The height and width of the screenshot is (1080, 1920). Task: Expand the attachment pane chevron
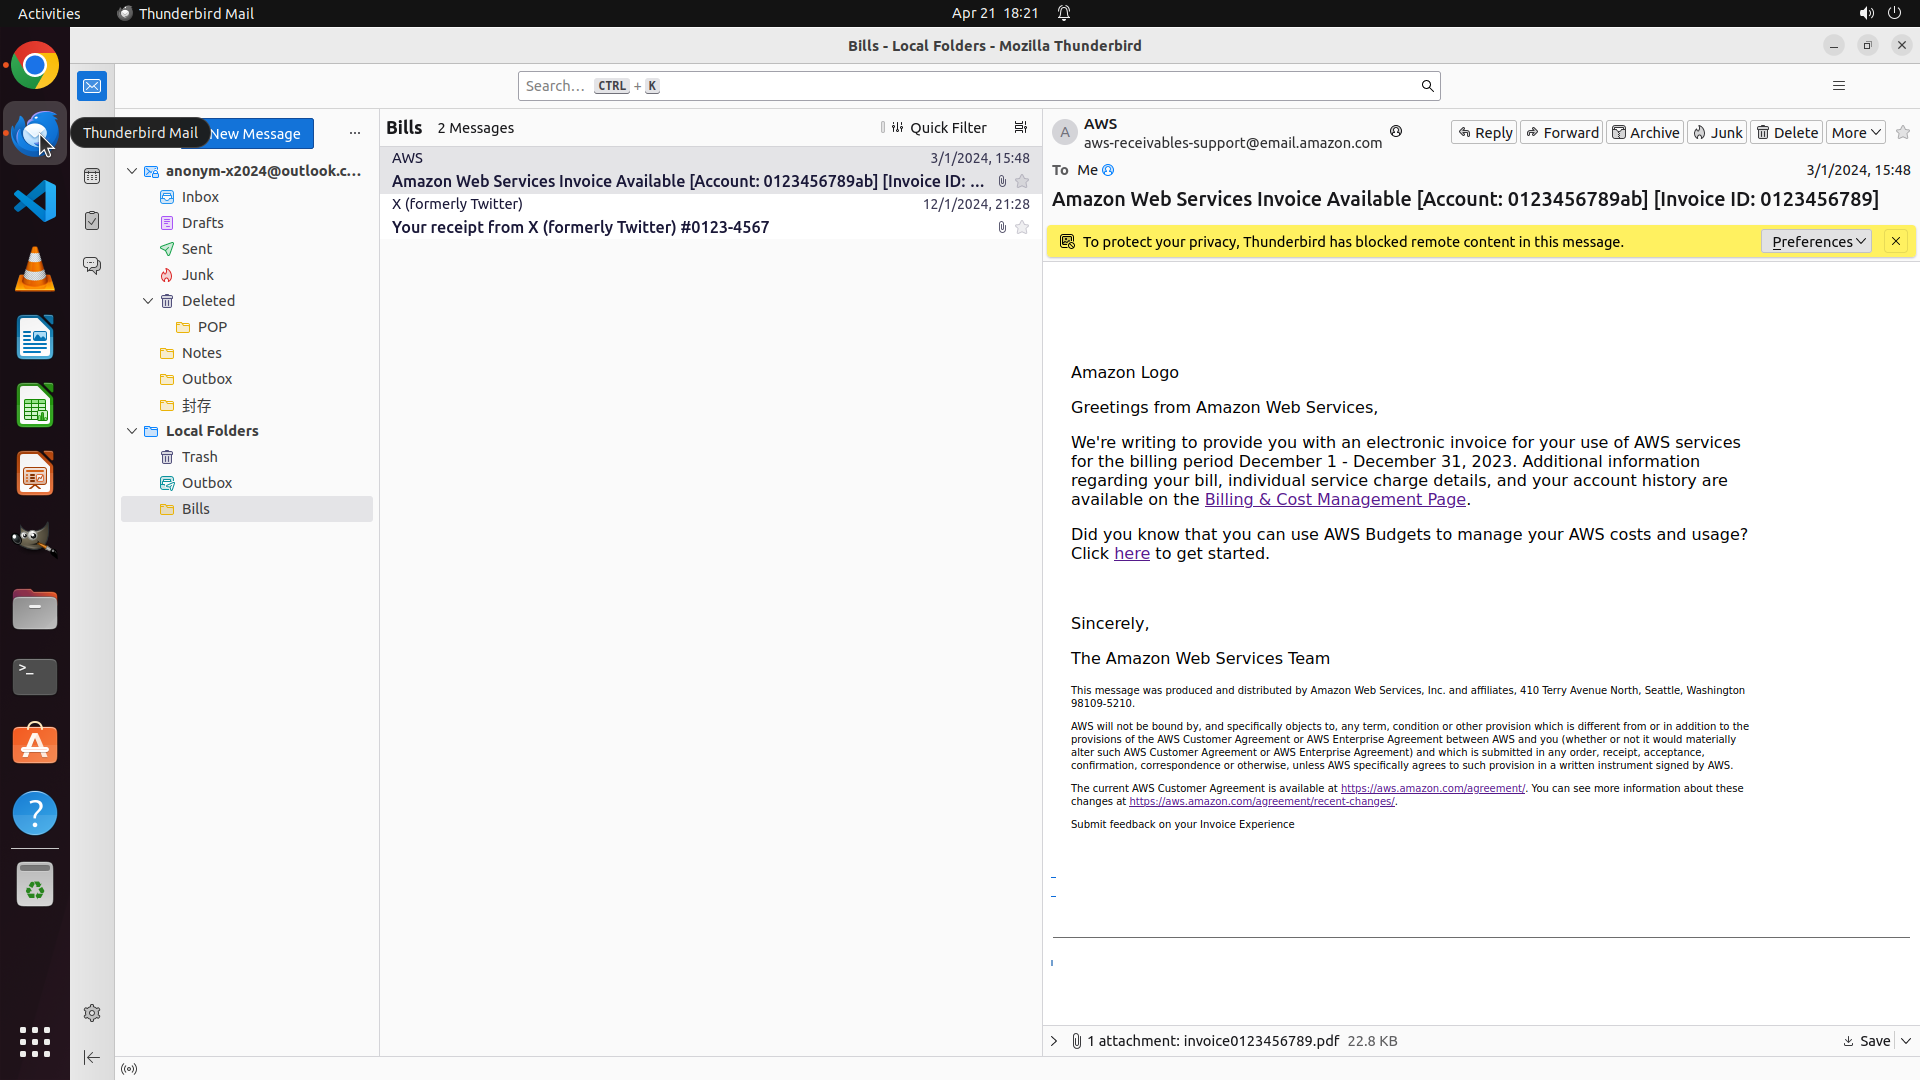(1054, 1041)
